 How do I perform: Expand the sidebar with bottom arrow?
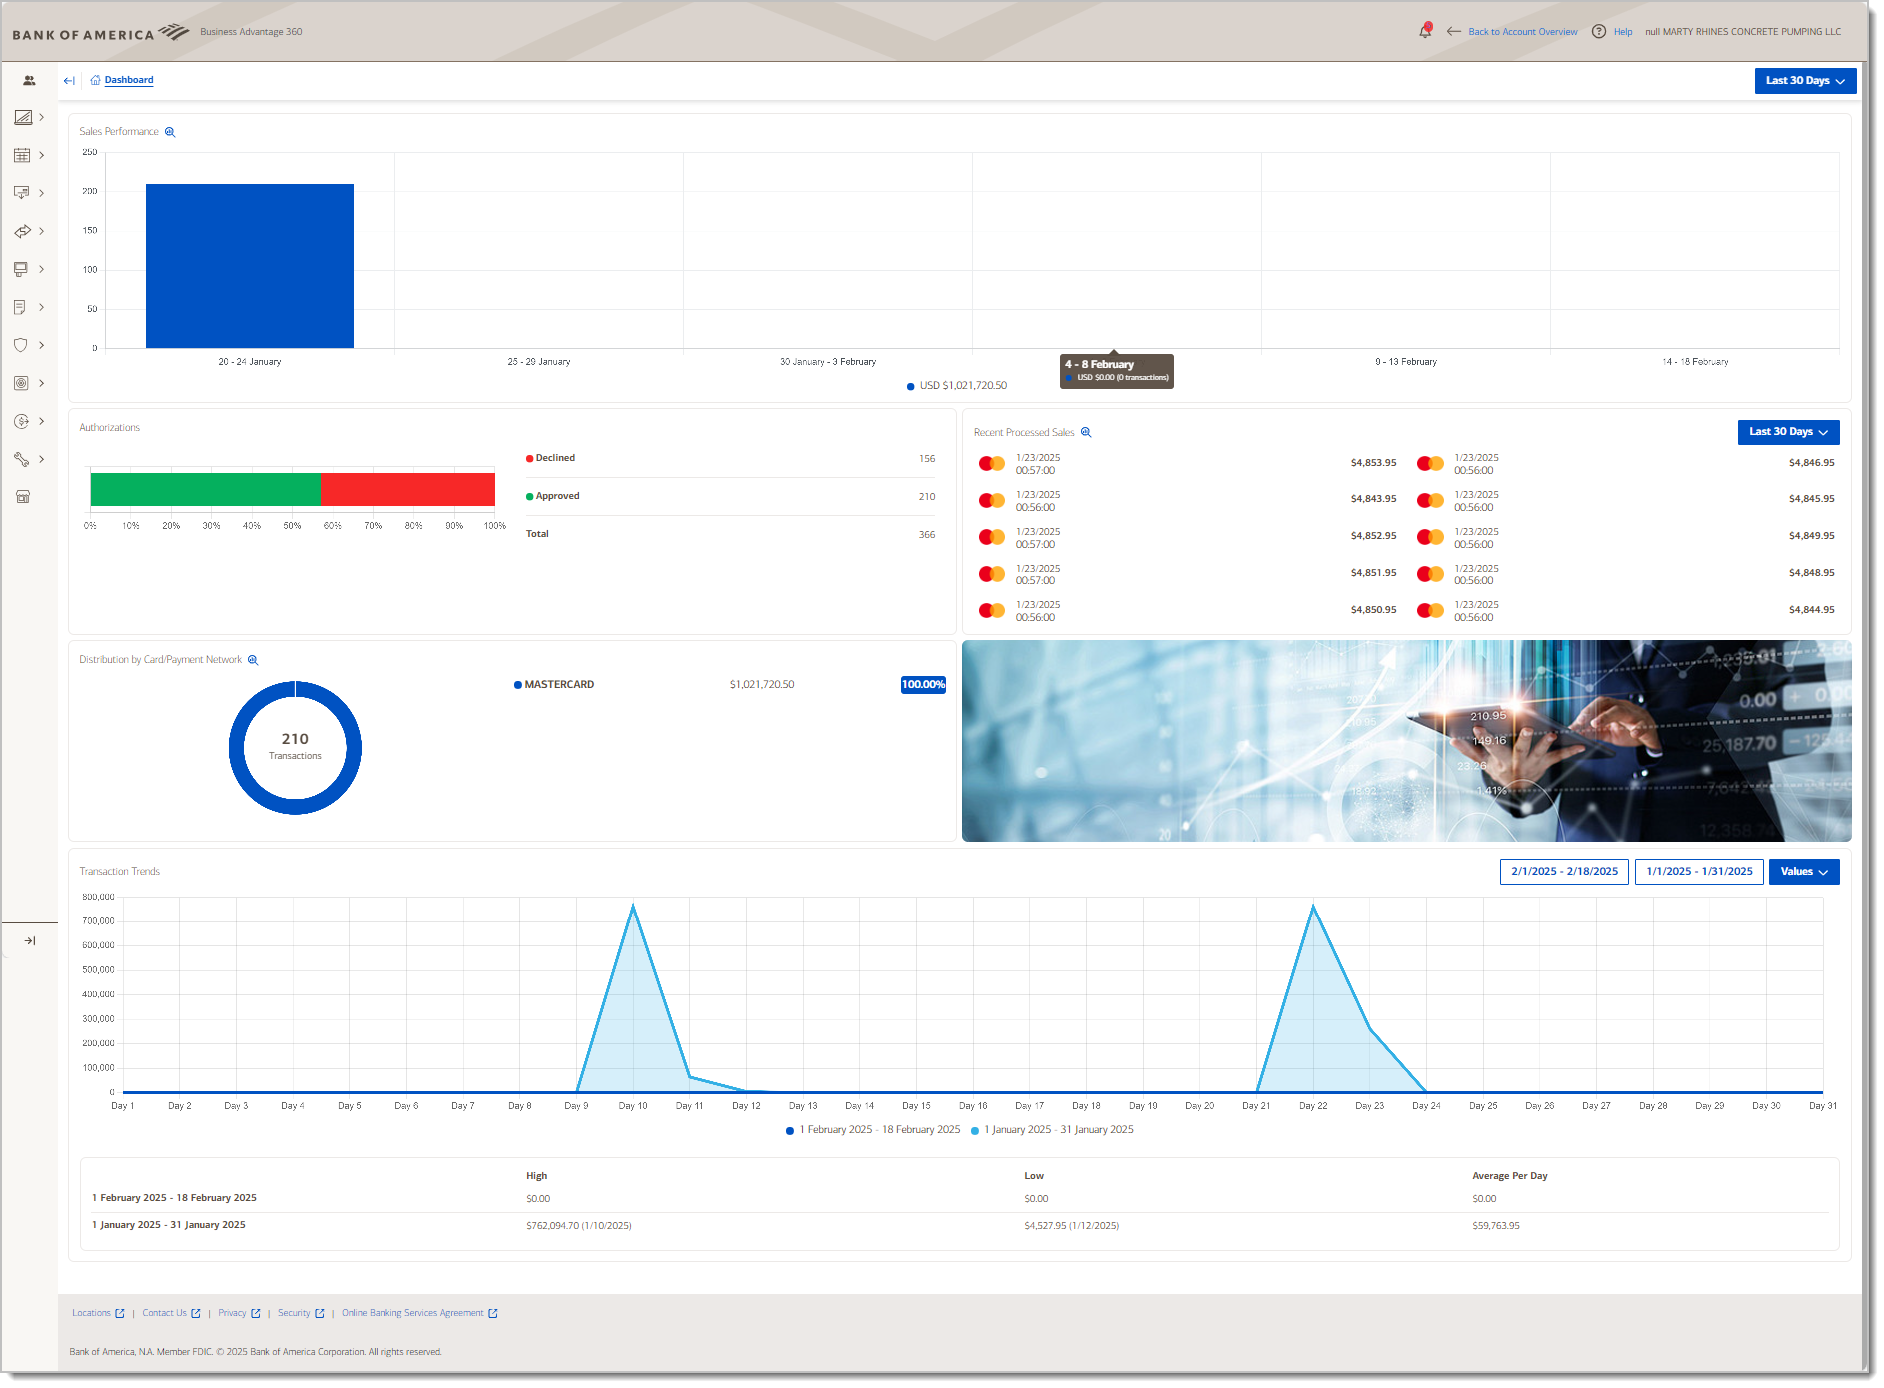30,940
